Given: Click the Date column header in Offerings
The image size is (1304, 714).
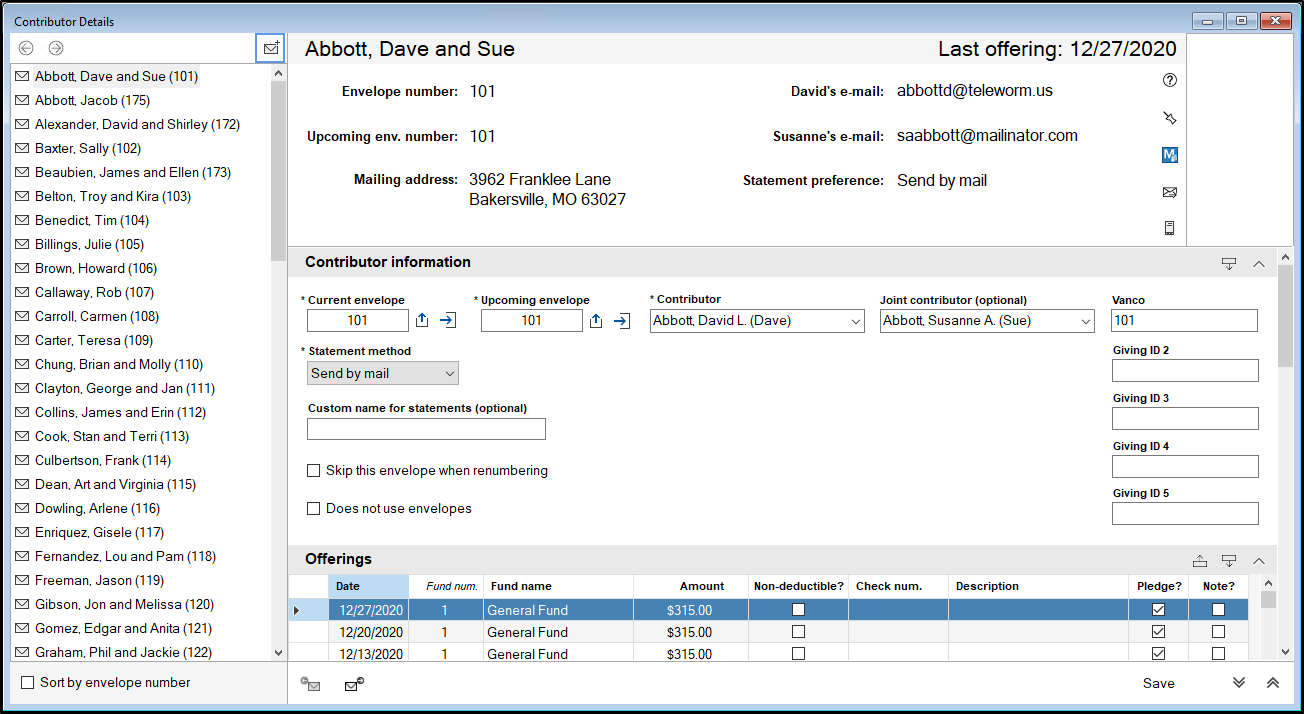Looking at the screenshot, I should 368,586.
